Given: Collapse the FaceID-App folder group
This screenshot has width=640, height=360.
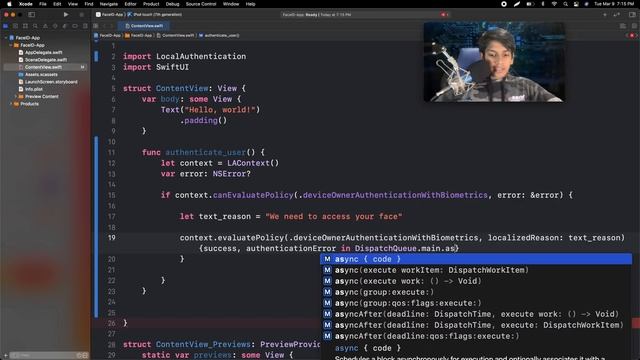Looking at the screenshot, I should coord(11,45).
